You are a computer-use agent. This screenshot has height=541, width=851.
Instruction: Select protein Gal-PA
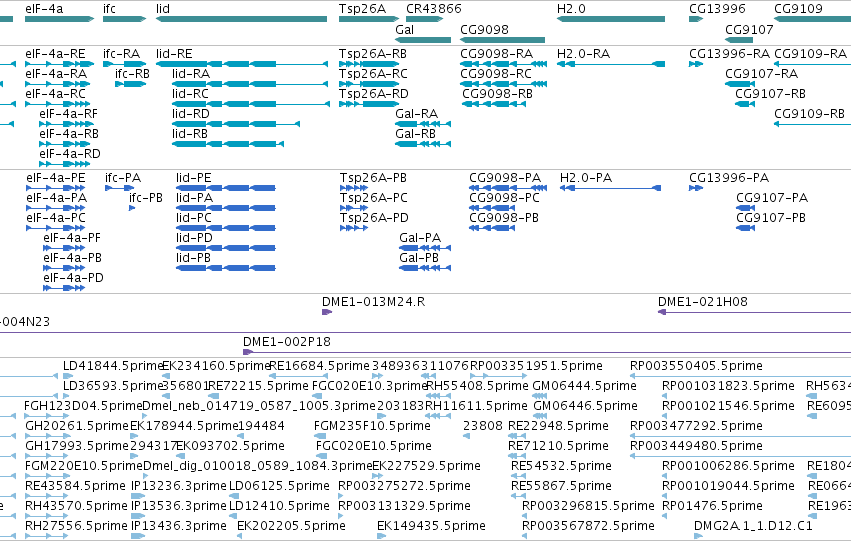[x=420, y=238]
